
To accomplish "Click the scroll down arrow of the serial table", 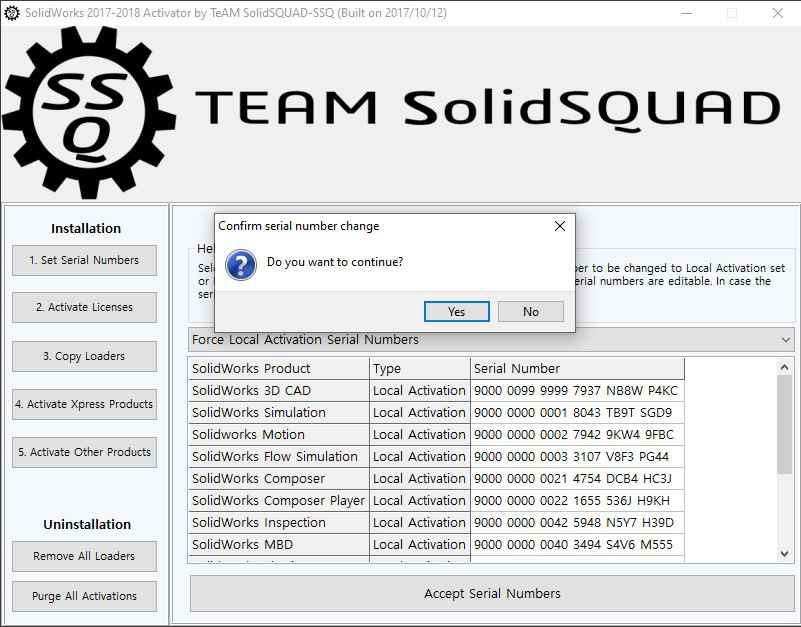I will pyautogui.click(x=785, y=553).
